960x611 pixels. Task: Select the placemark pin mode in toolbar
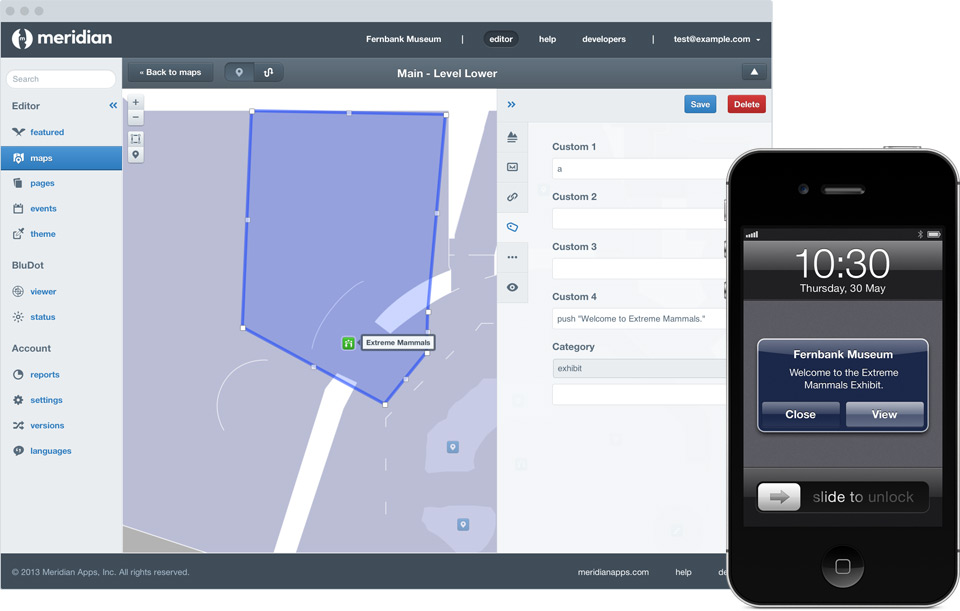click(x=239, y=72)
